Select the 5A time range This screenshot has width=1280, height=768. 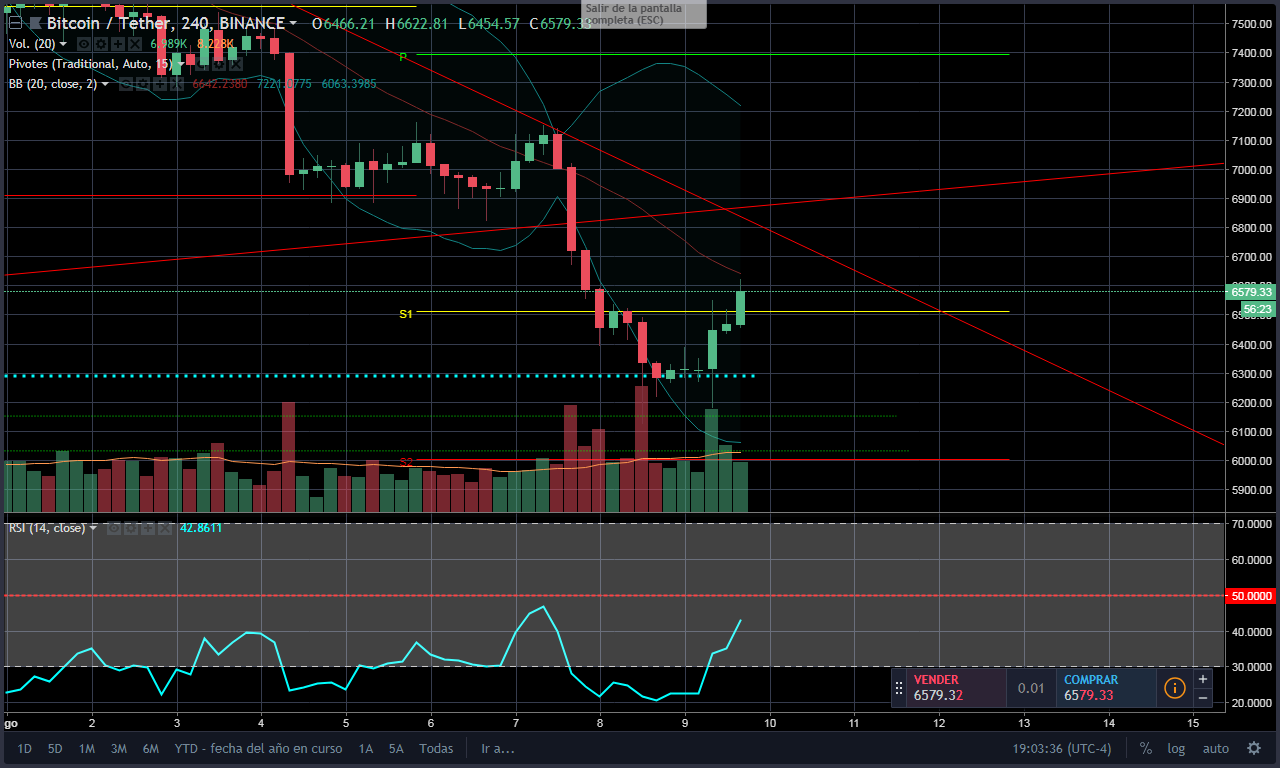pyautogui.click(x=397, y=748)
